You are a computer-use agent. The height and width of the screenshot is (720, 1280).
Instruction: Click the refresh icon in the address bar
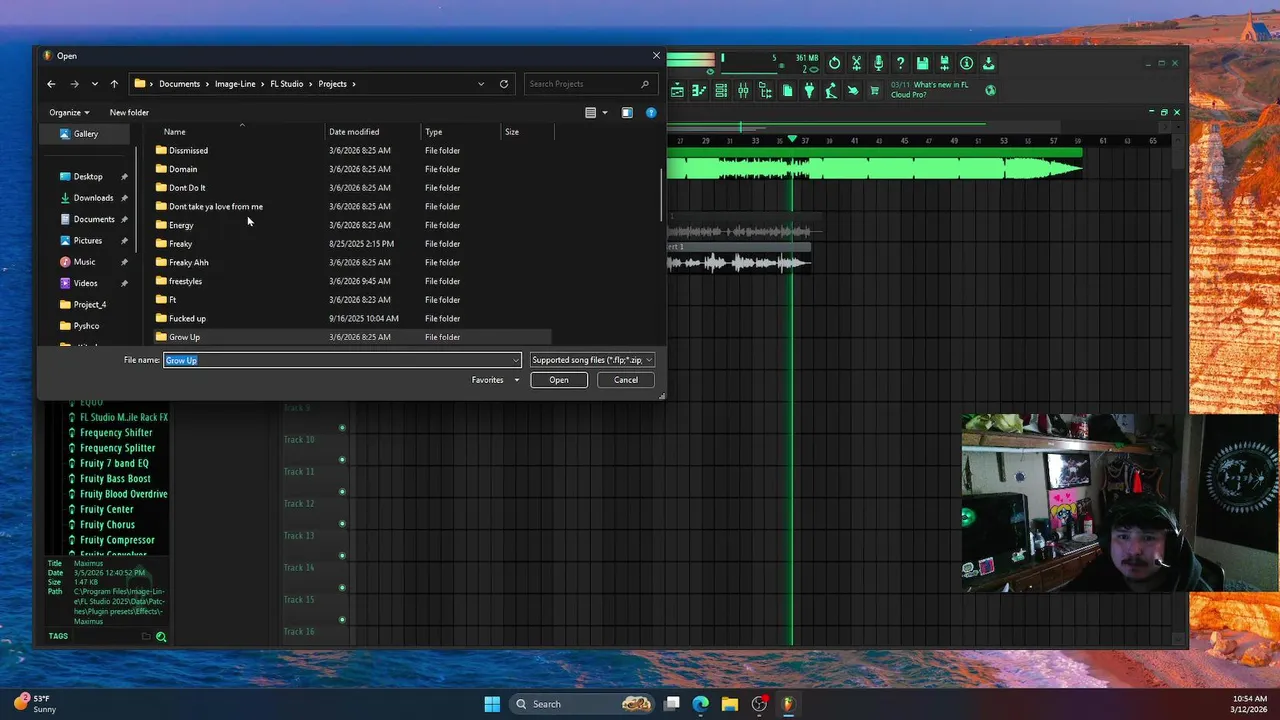504,84
